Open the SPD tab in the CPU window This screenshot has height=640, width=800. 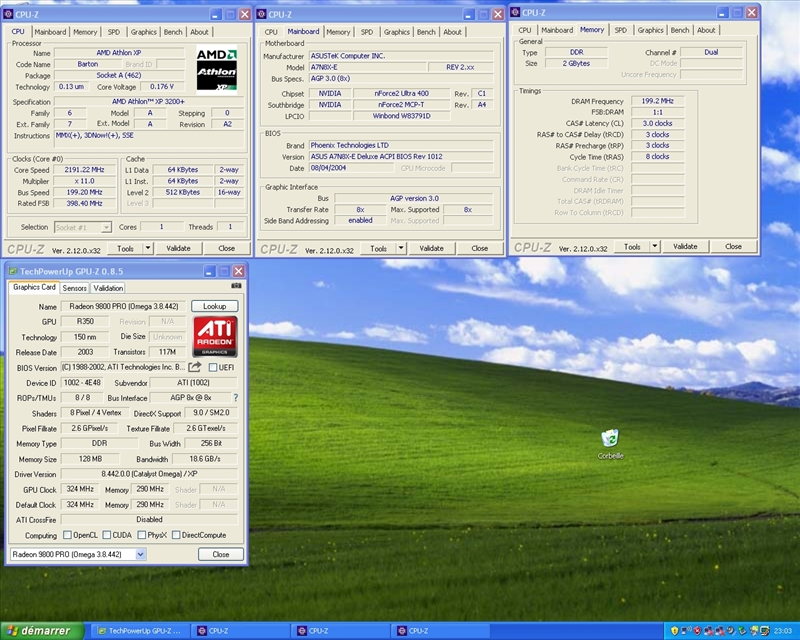(x=114, y=32)
